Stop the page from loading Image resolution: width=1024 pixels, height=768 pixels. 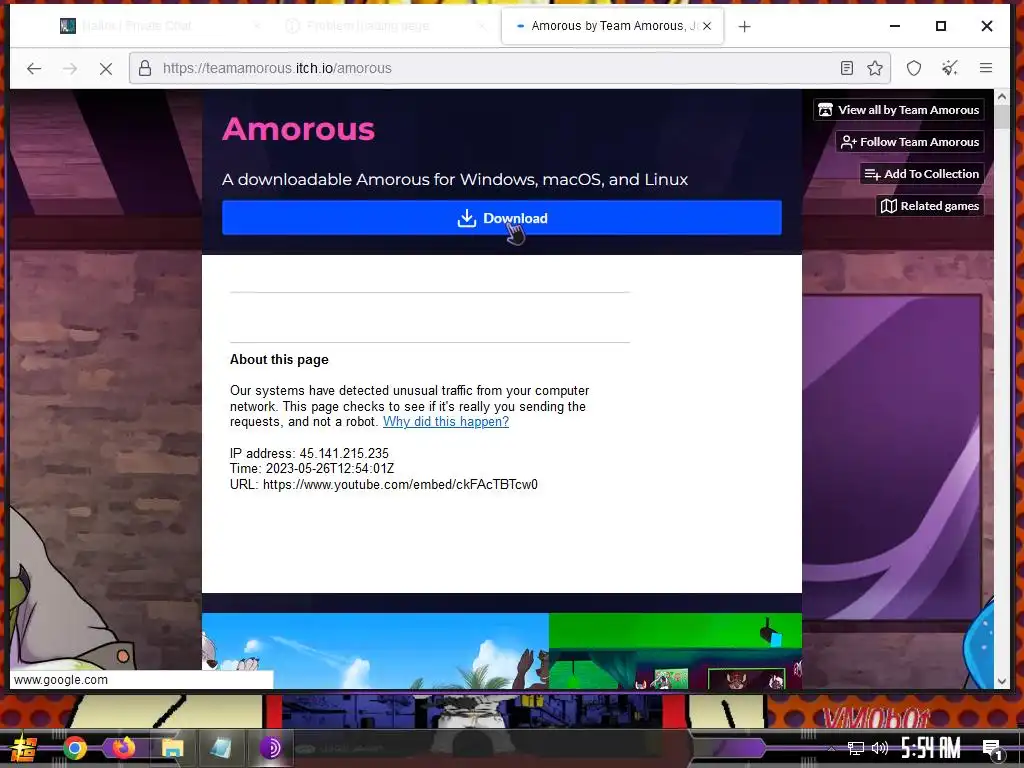coord(106,68)
